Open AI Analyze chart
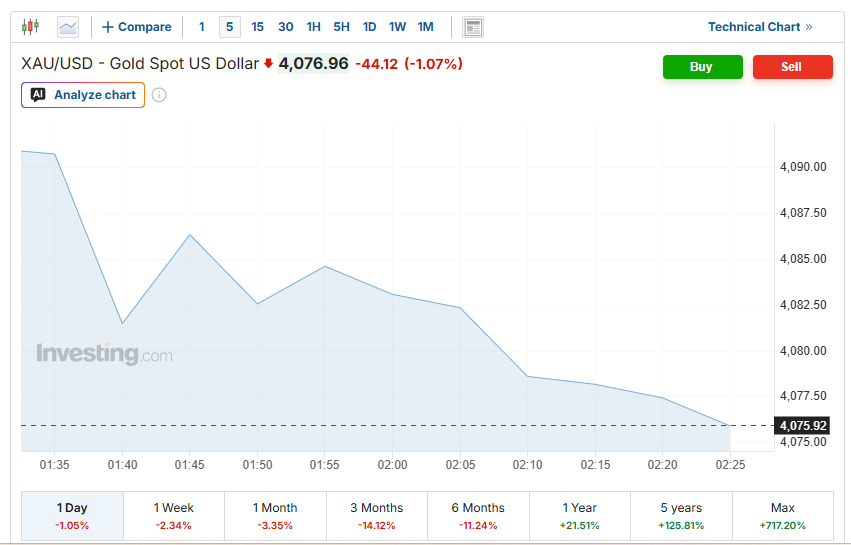Screen dimensions: 851x545 [83, 95]
